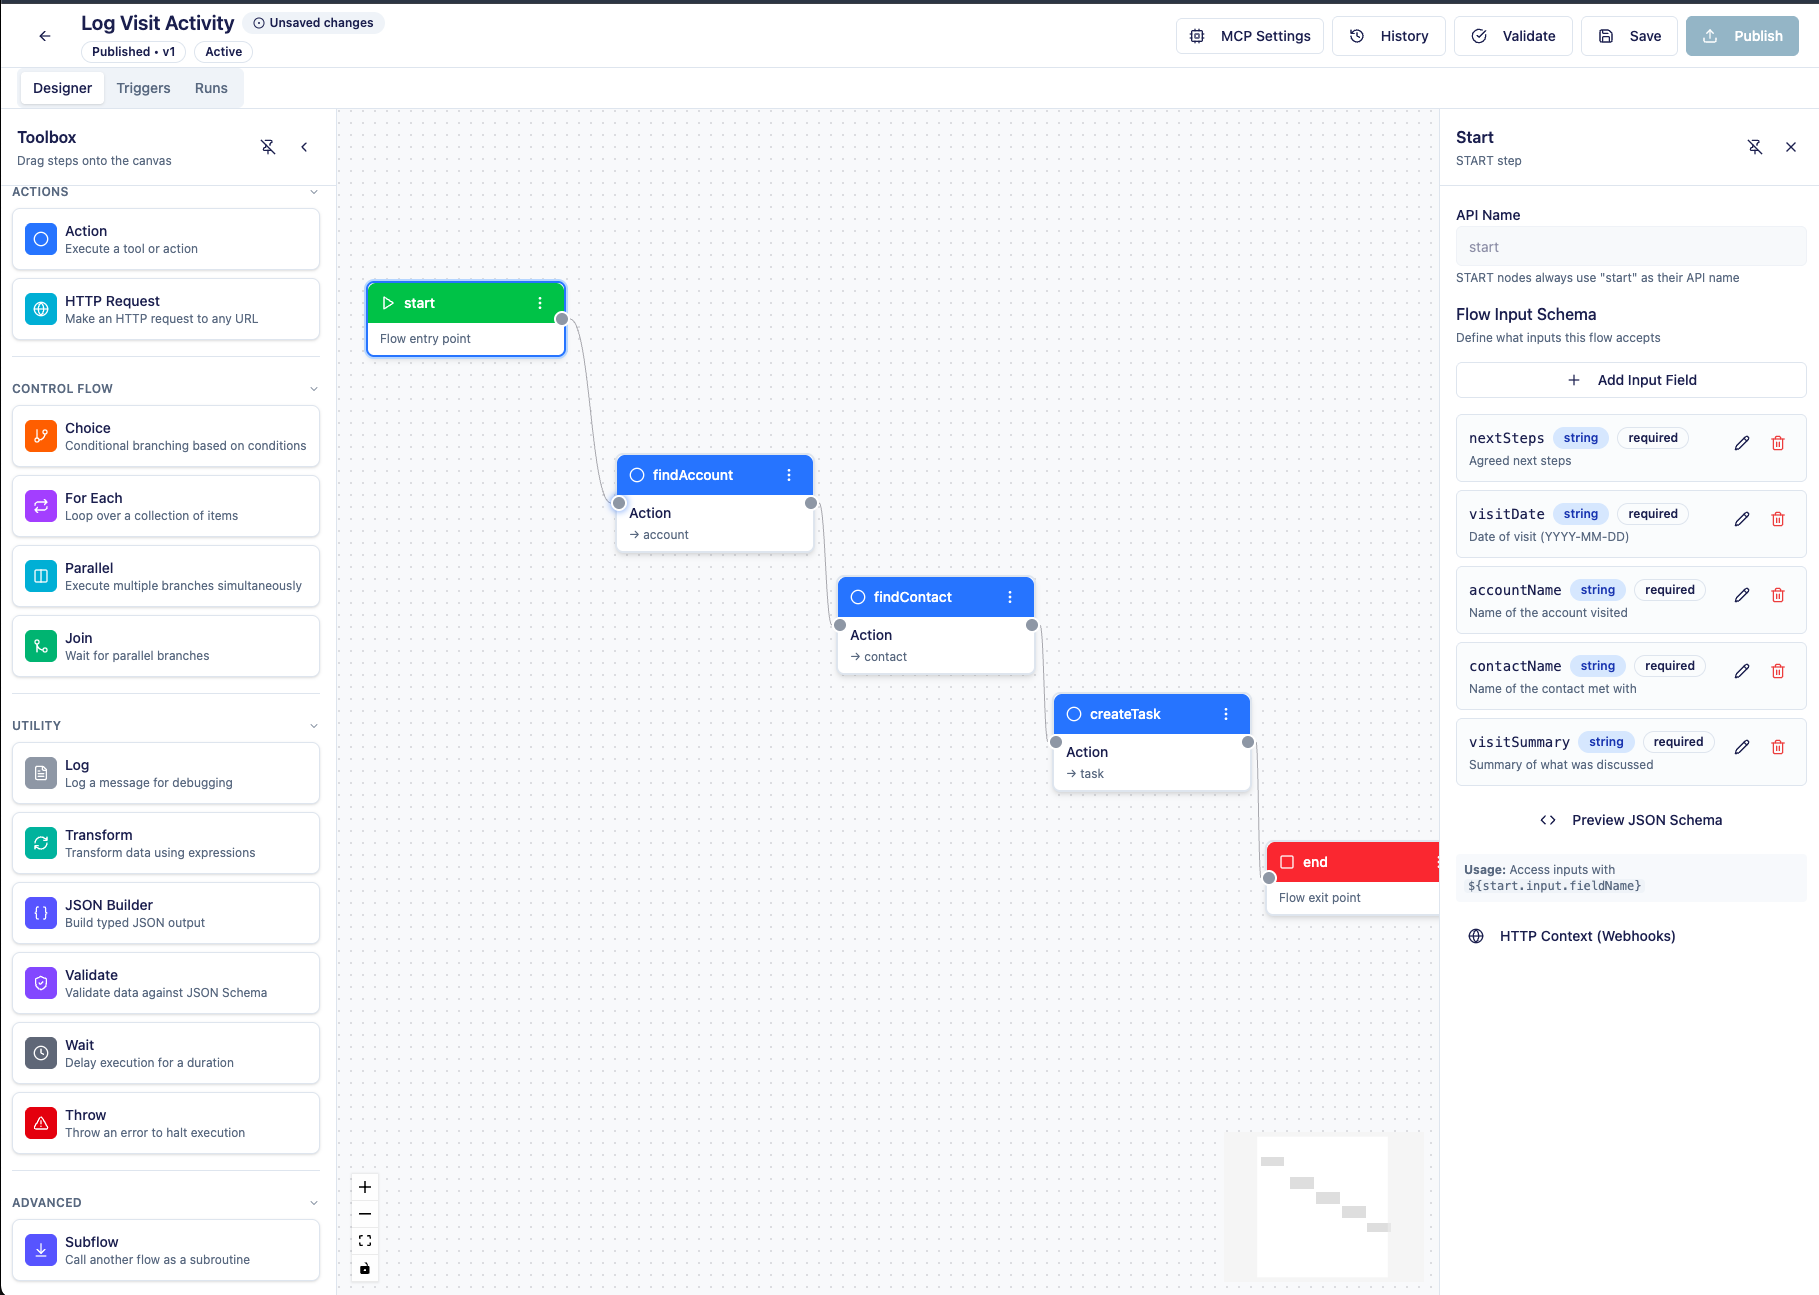This screenshot has width=1819, height=1295.
Task: Click the For Each loop icon
Action: click(x=41, y=506)
